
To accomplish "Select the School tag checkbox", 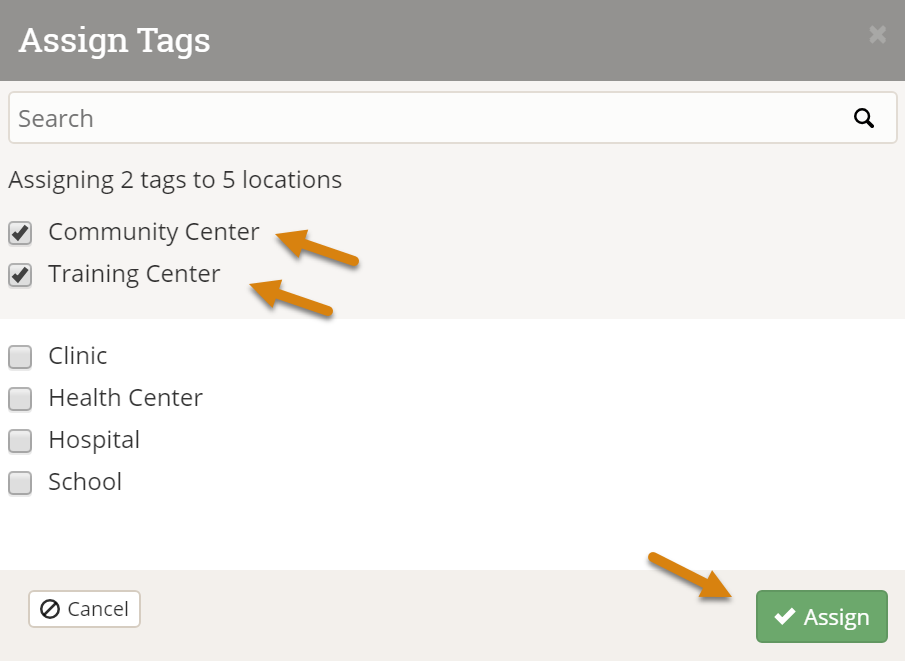I will tap(20, 483).
